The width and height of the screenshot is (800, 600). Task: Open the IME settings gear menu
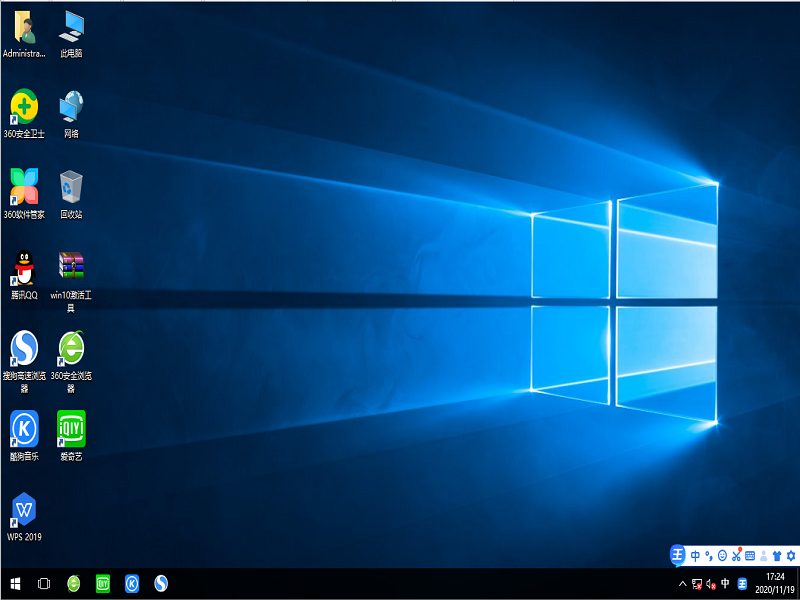(x=791, y=555)
